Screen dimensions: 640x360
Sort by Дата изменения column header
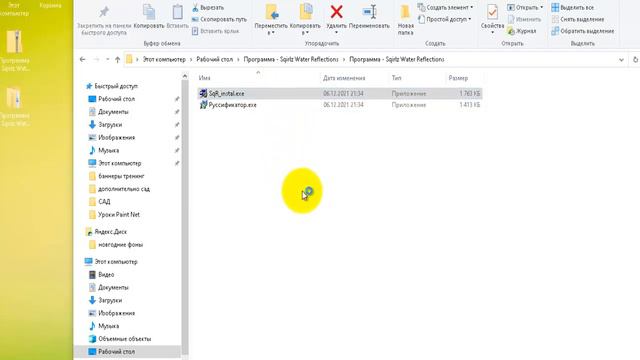point(344,78)
